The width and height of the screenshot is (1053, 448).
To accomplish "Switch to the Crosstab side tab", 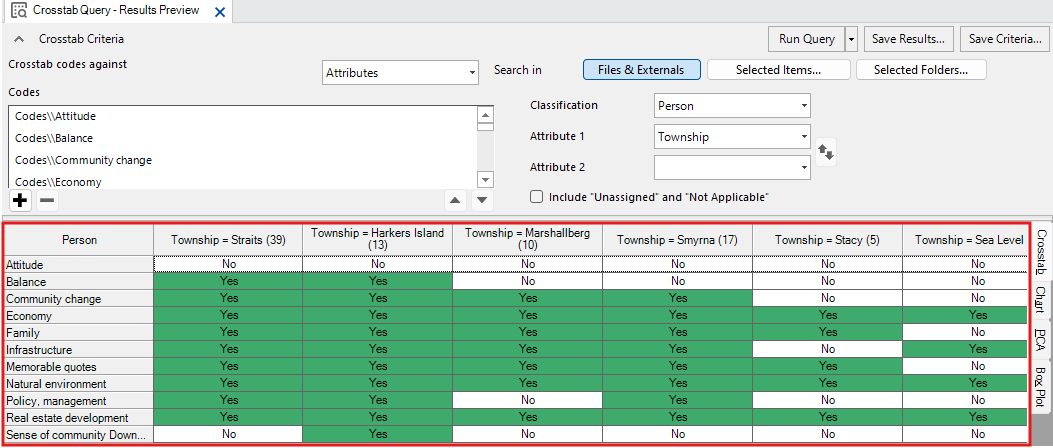I will [x=1040, y=252].
